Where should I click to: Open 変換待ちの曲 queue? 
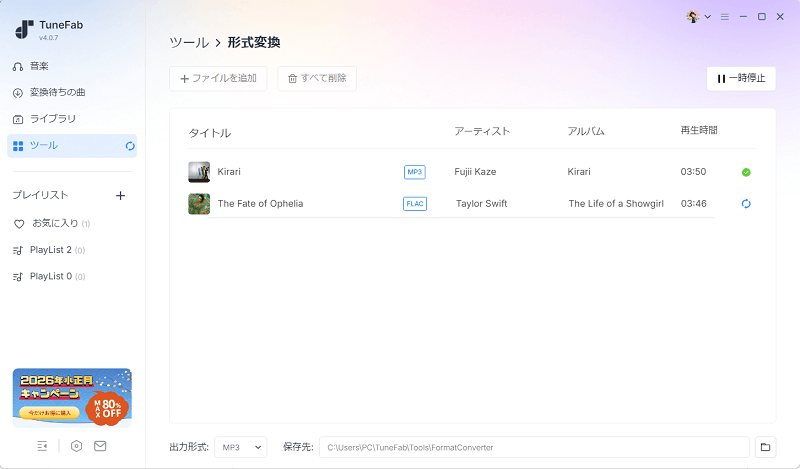(x=57, y=92)
